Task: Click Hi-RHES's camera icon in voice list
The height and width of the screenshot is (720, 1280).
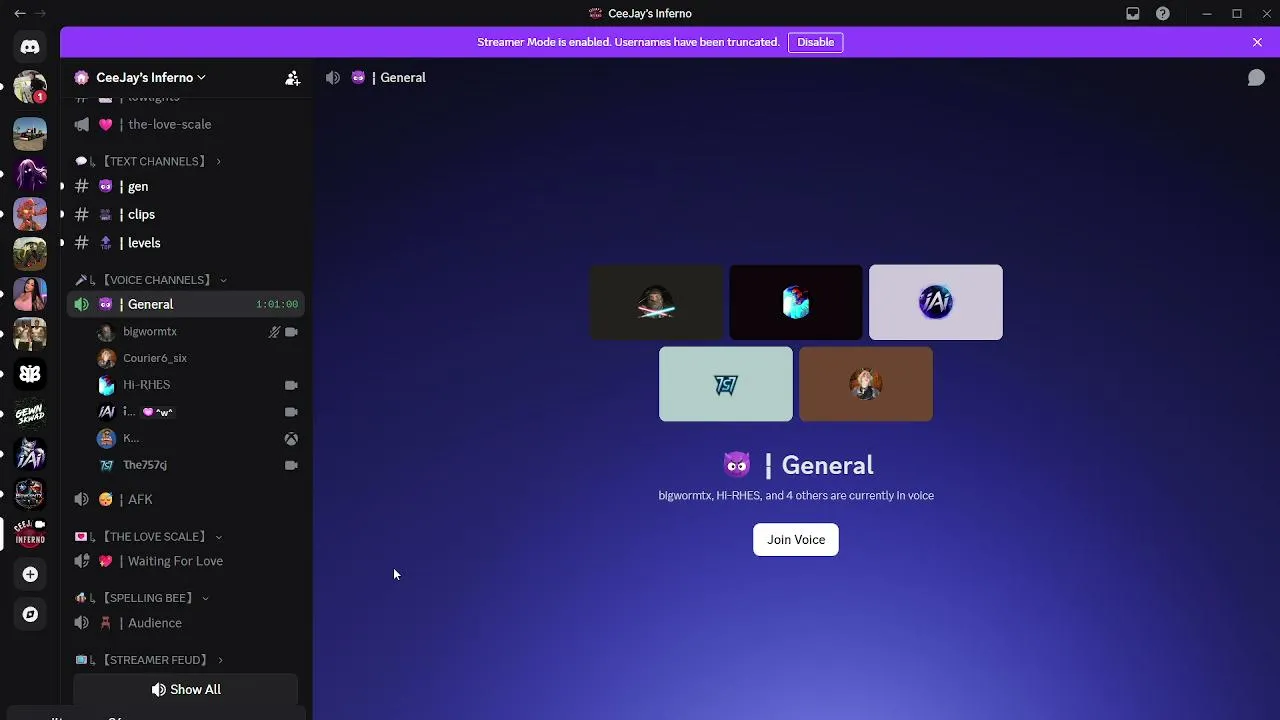Action: coord(291,385)
